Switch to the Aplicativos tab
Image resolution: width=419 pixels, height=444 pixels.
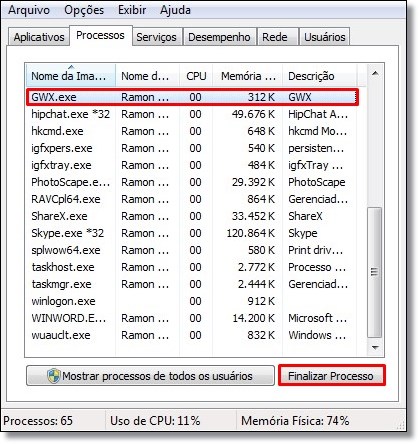(39, 37)
